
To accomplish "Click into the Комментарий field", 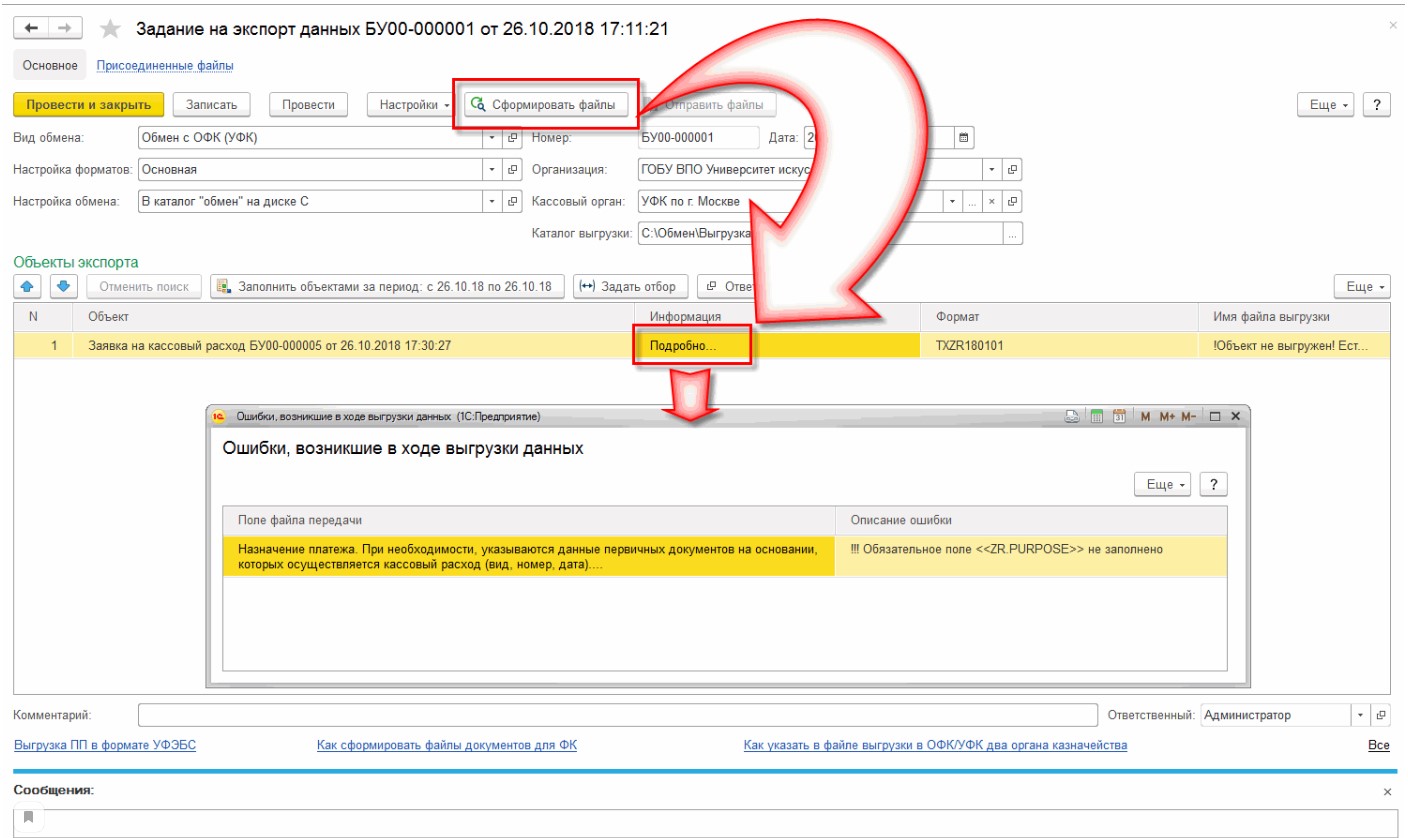I will (x=618, y=715).
